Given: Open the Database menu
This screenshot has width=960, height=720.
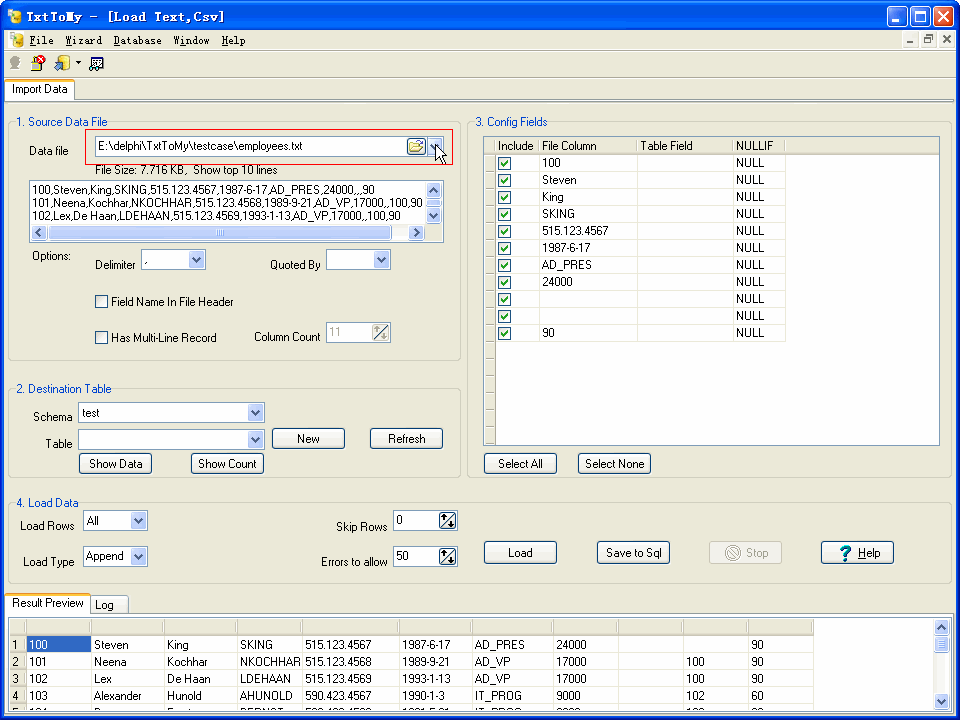Looking at the screenshot, I should 137,40.
